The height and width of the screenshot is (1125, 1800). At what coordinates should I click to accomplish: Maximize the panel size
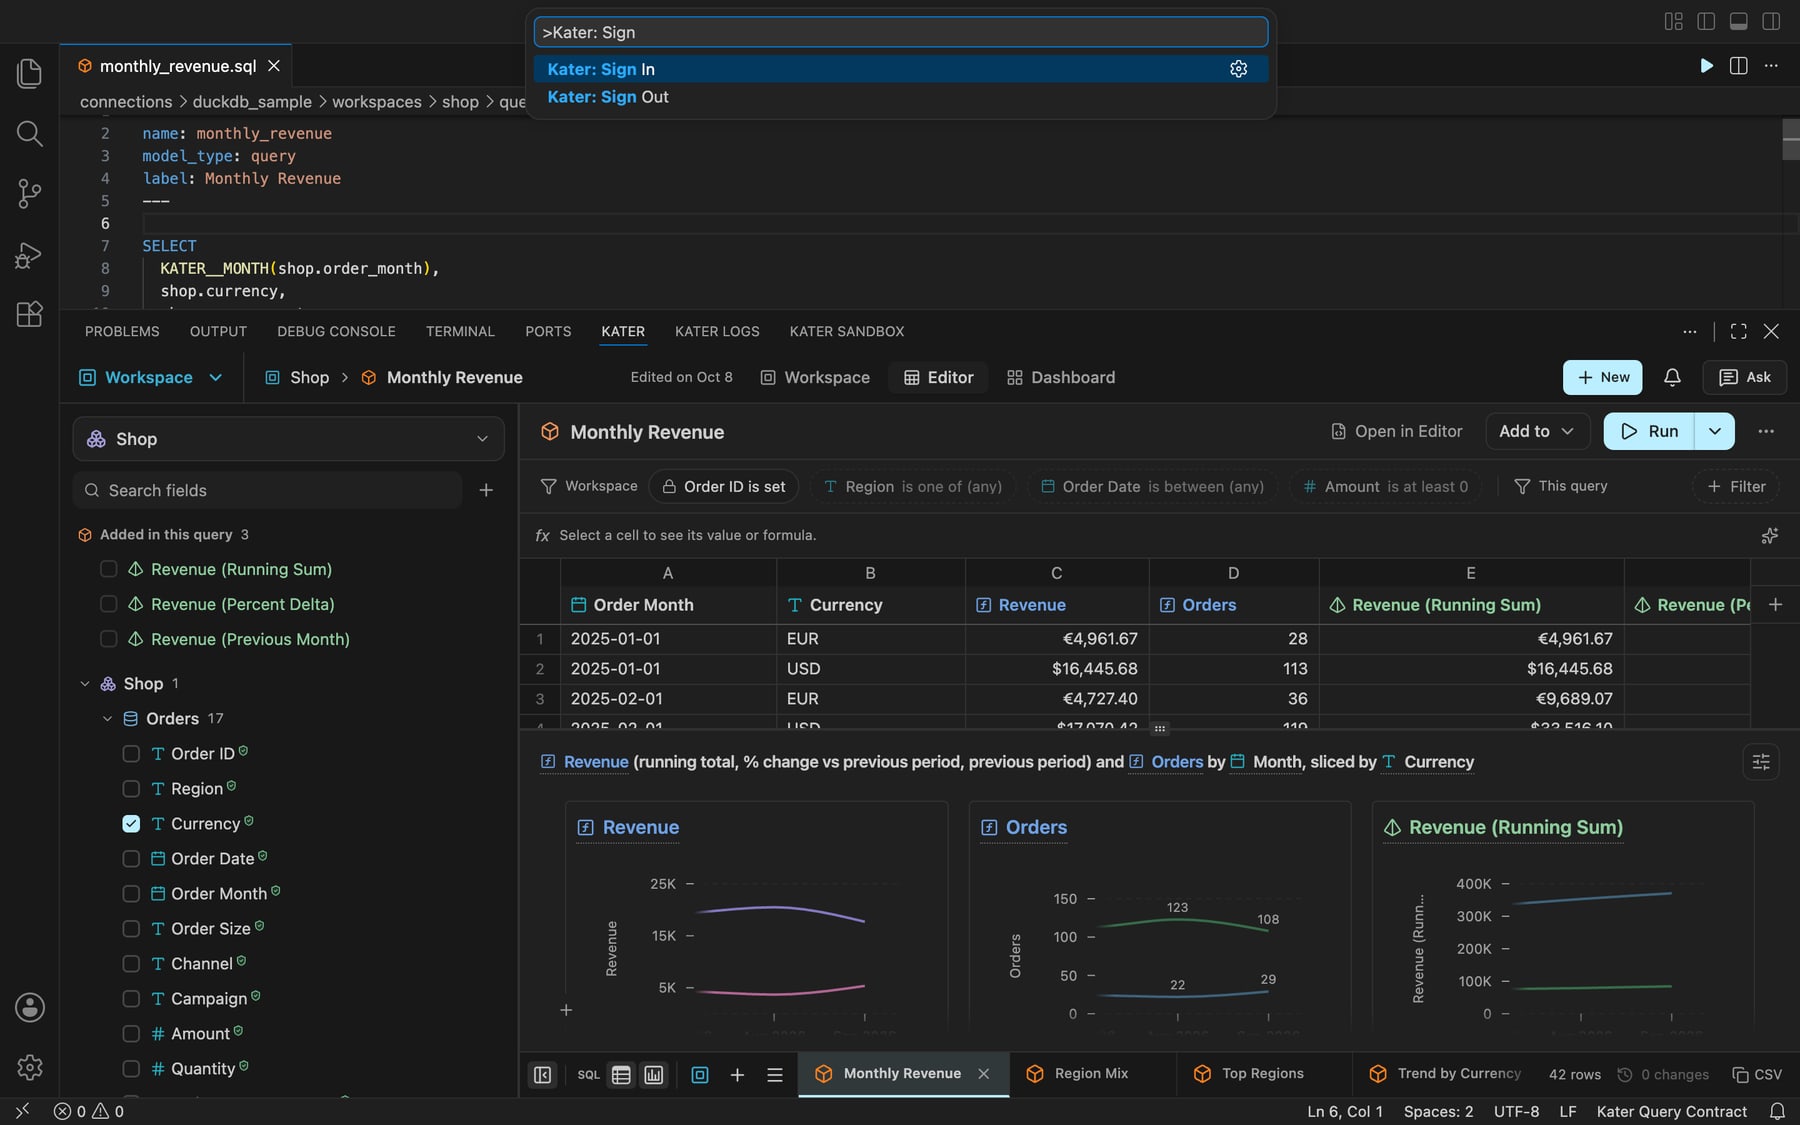point(1739,331)
